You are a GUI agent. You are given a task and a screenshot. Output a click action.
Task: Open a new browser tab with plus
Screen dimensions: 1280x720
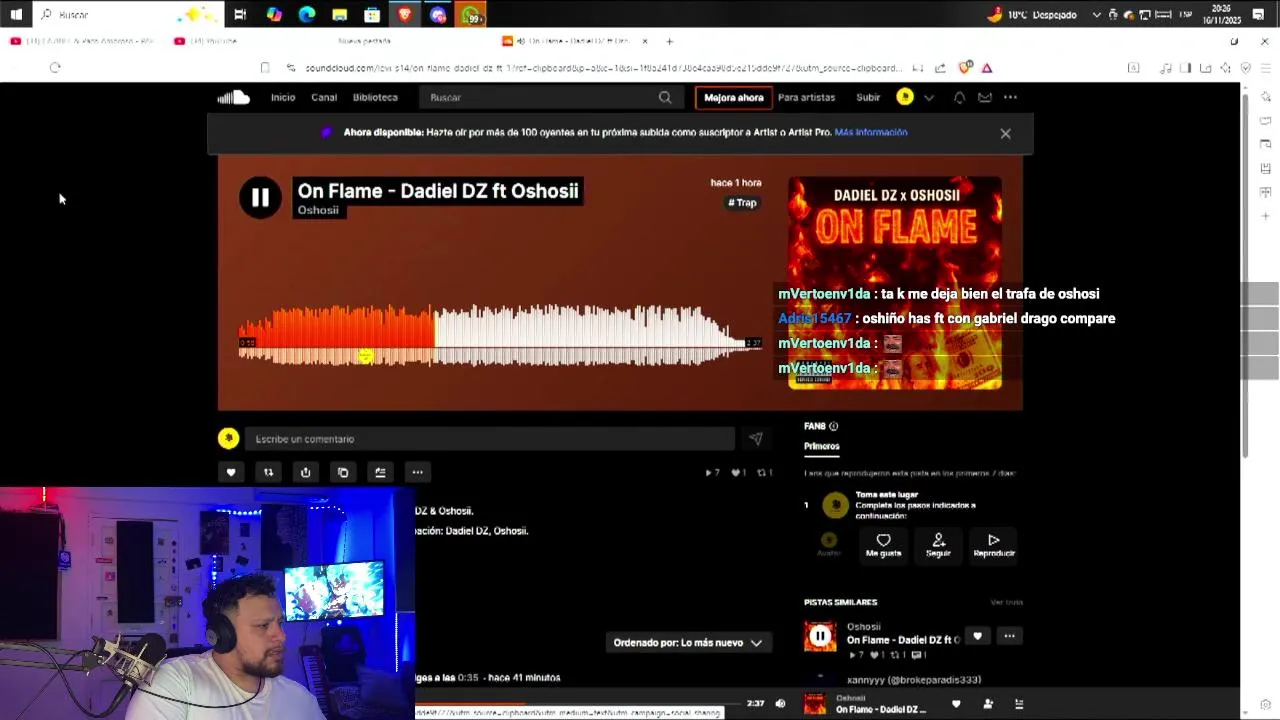pos(669,41)
